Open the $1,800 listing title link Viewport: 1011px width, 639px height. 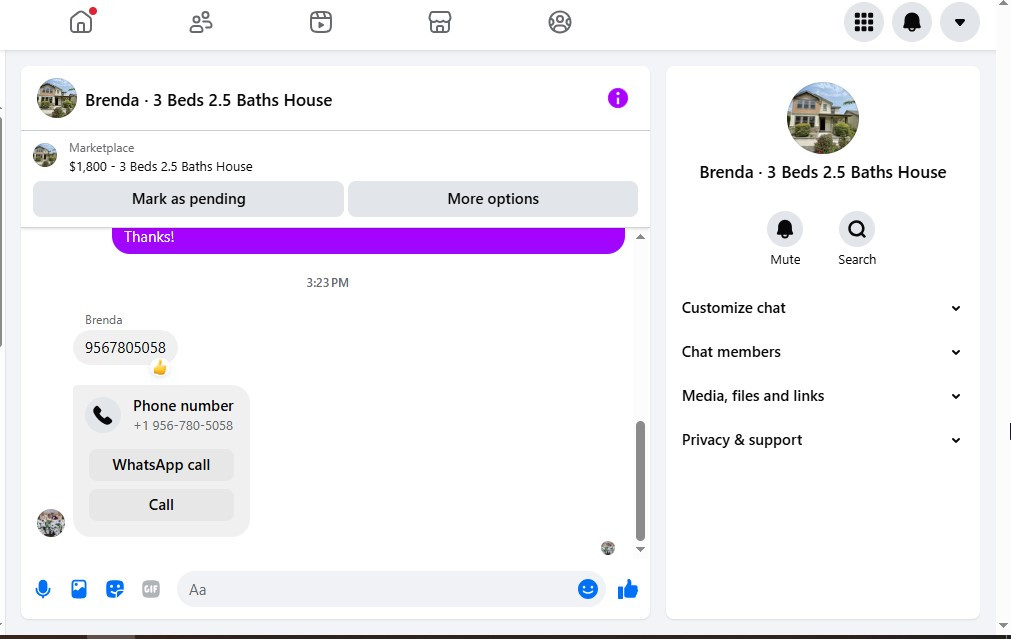(161, 166)
